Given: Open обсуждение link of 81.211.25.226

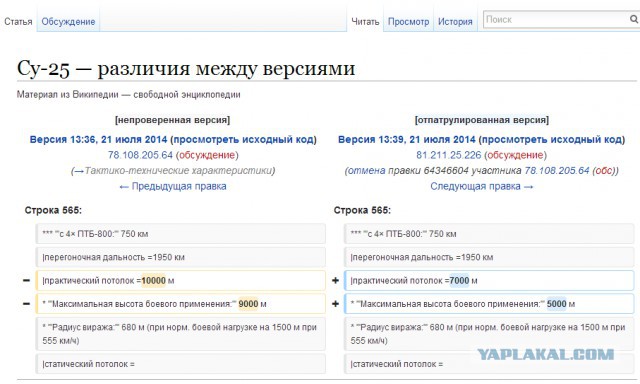Looking at the screenshot, I should coord(515,155).
